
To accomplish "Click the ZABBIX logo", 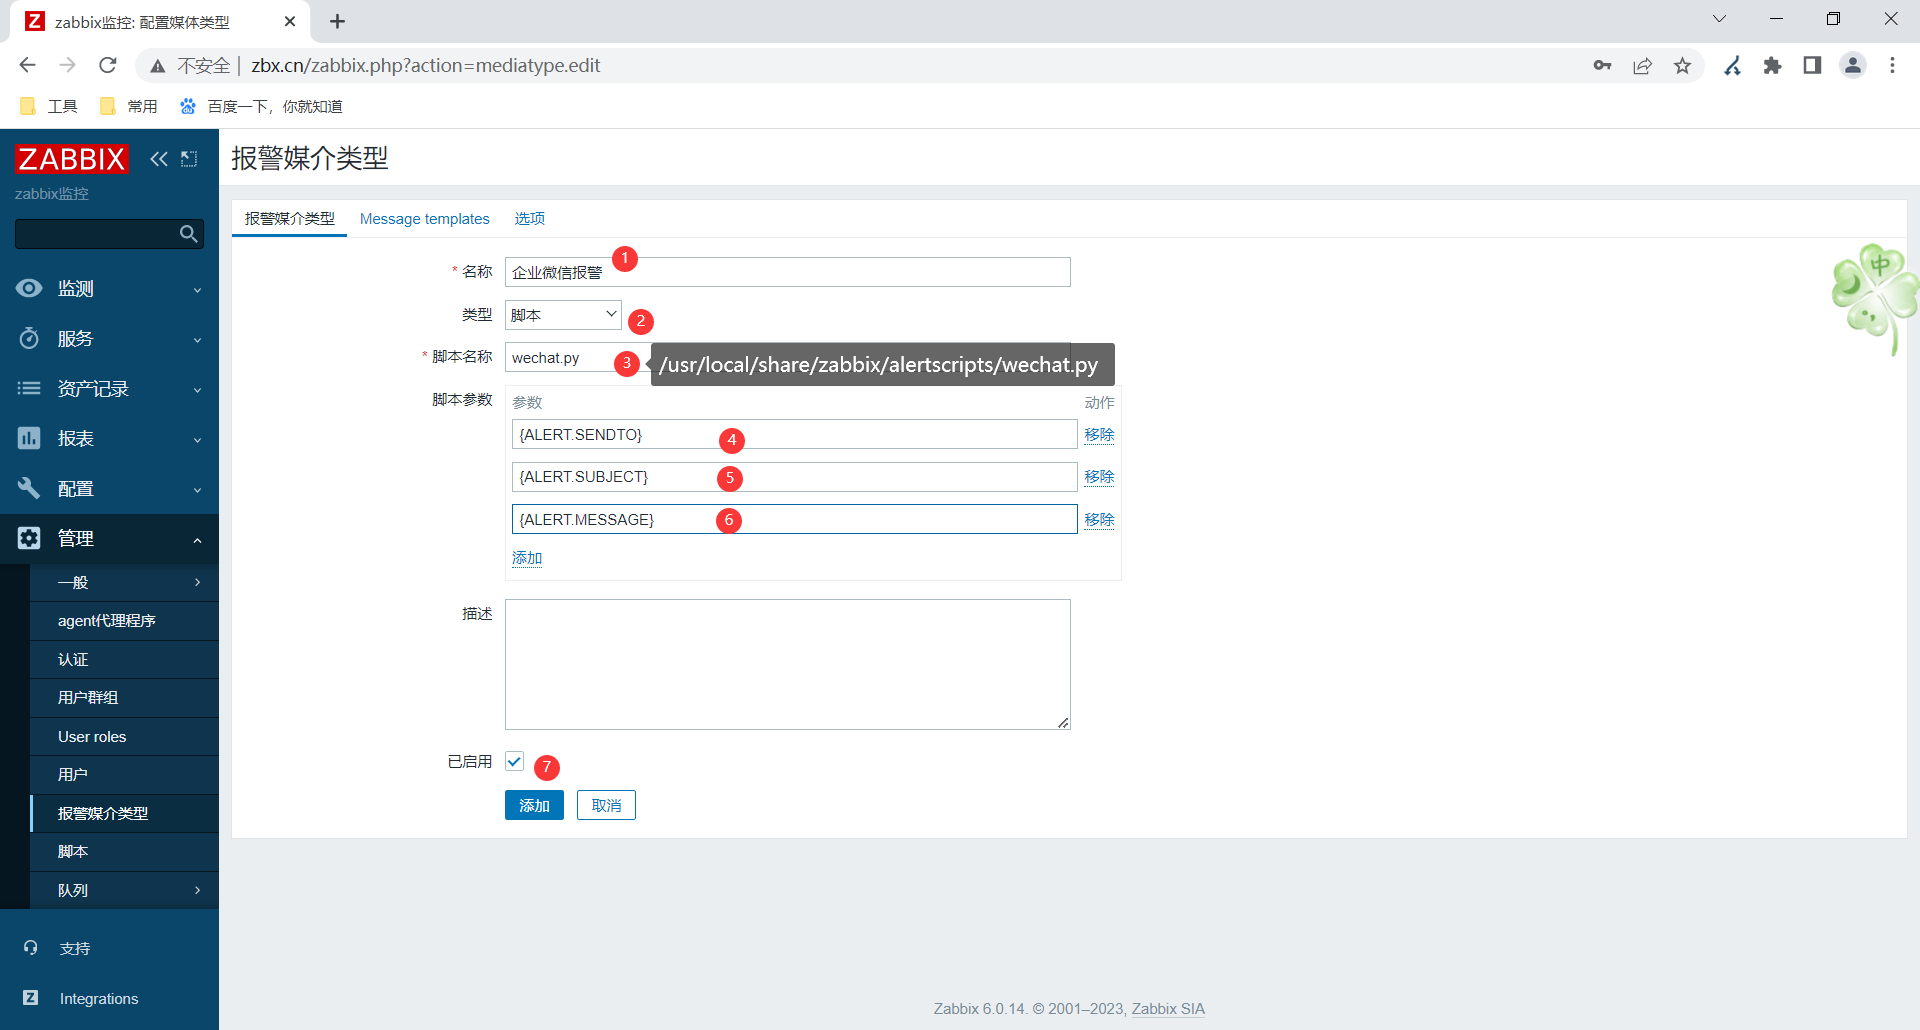I will tap(72, 159).
